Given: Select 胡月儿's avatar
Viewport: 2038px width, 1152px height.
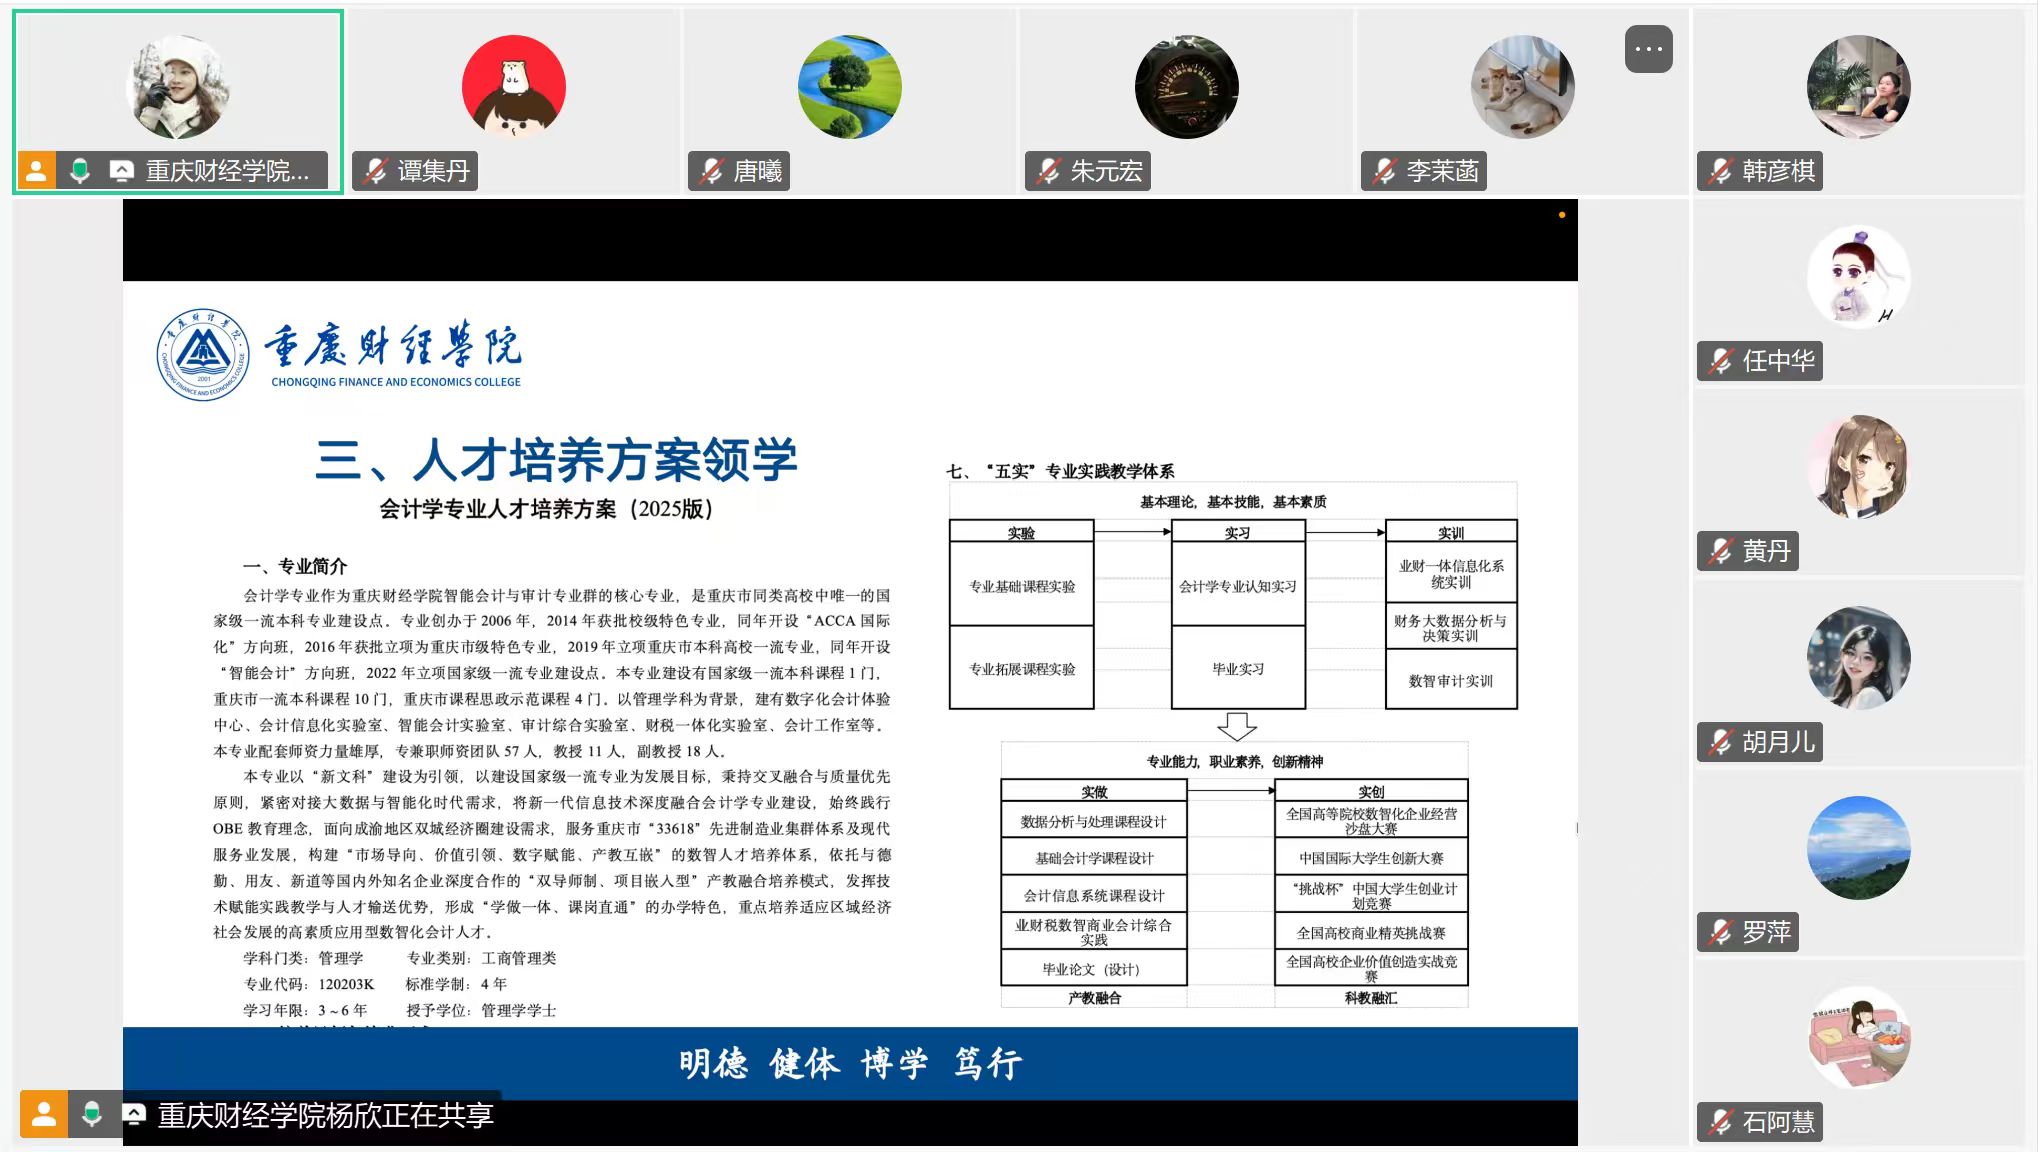Looking at the screenshot, I should tap(1859, 658).
